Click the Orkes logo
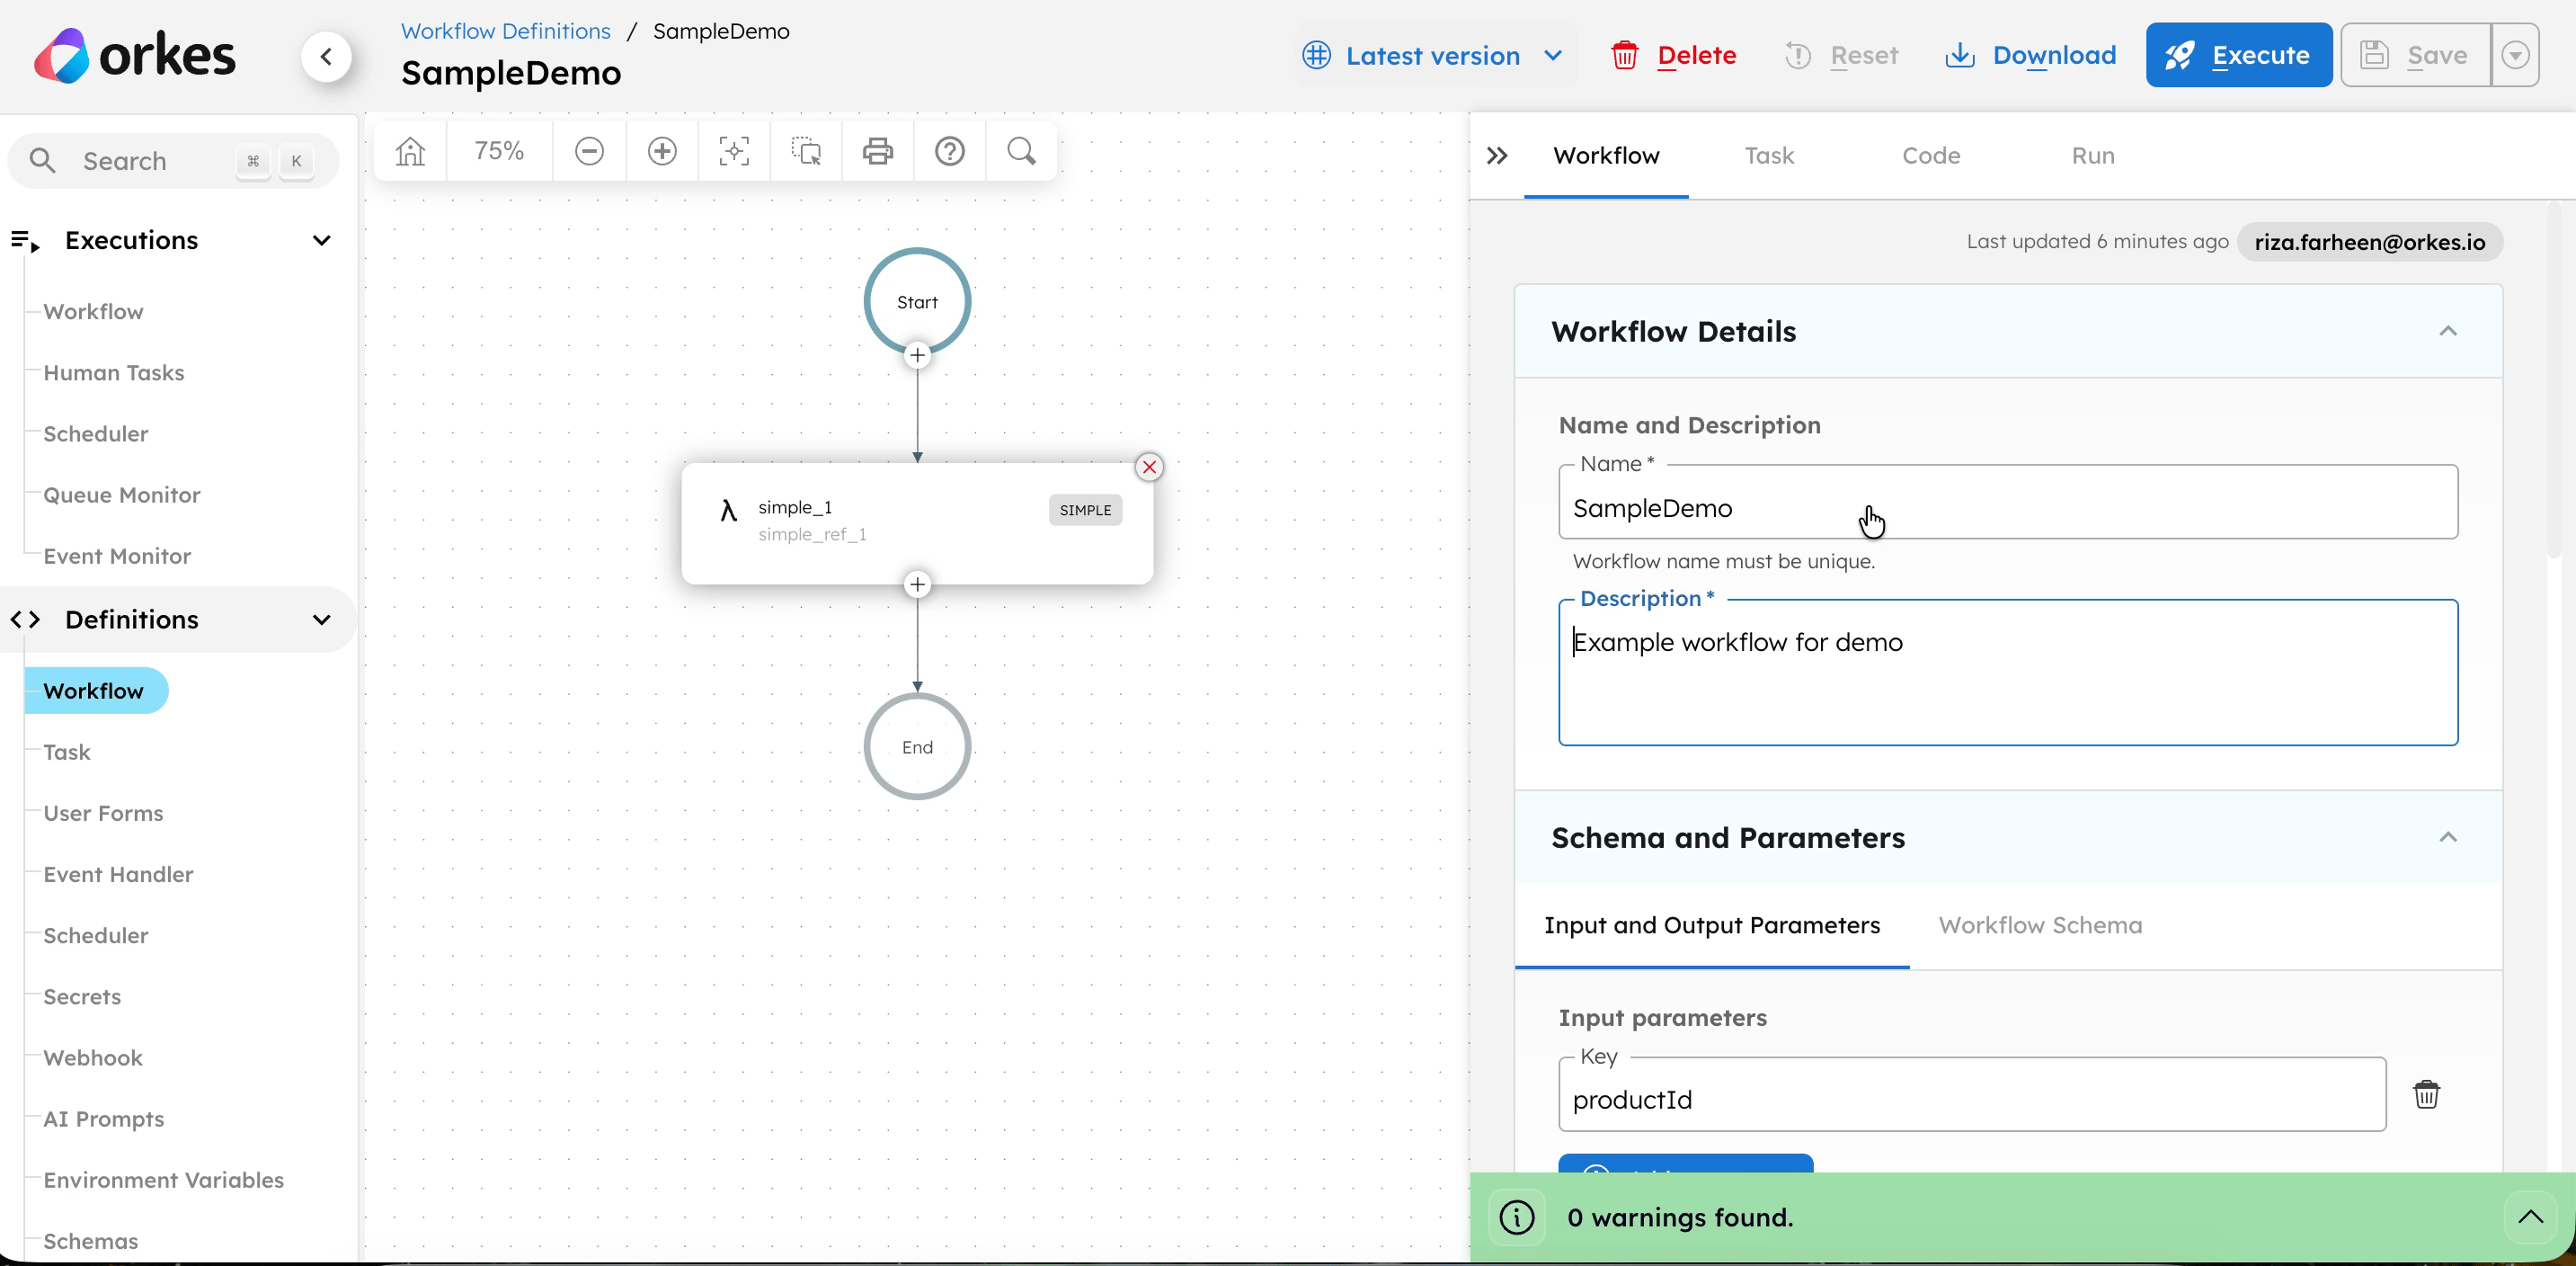2576x1266 pixels. (134, 53)
